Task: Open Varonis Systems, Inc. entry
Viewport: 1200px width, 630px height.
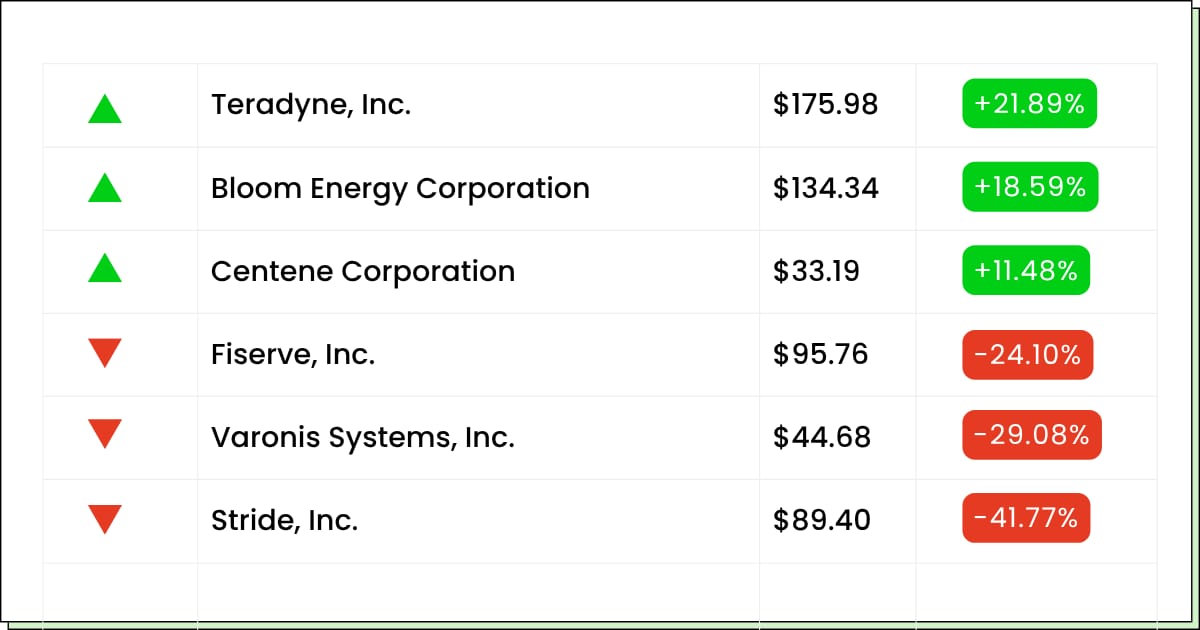Action: click(x=363, y=437)
